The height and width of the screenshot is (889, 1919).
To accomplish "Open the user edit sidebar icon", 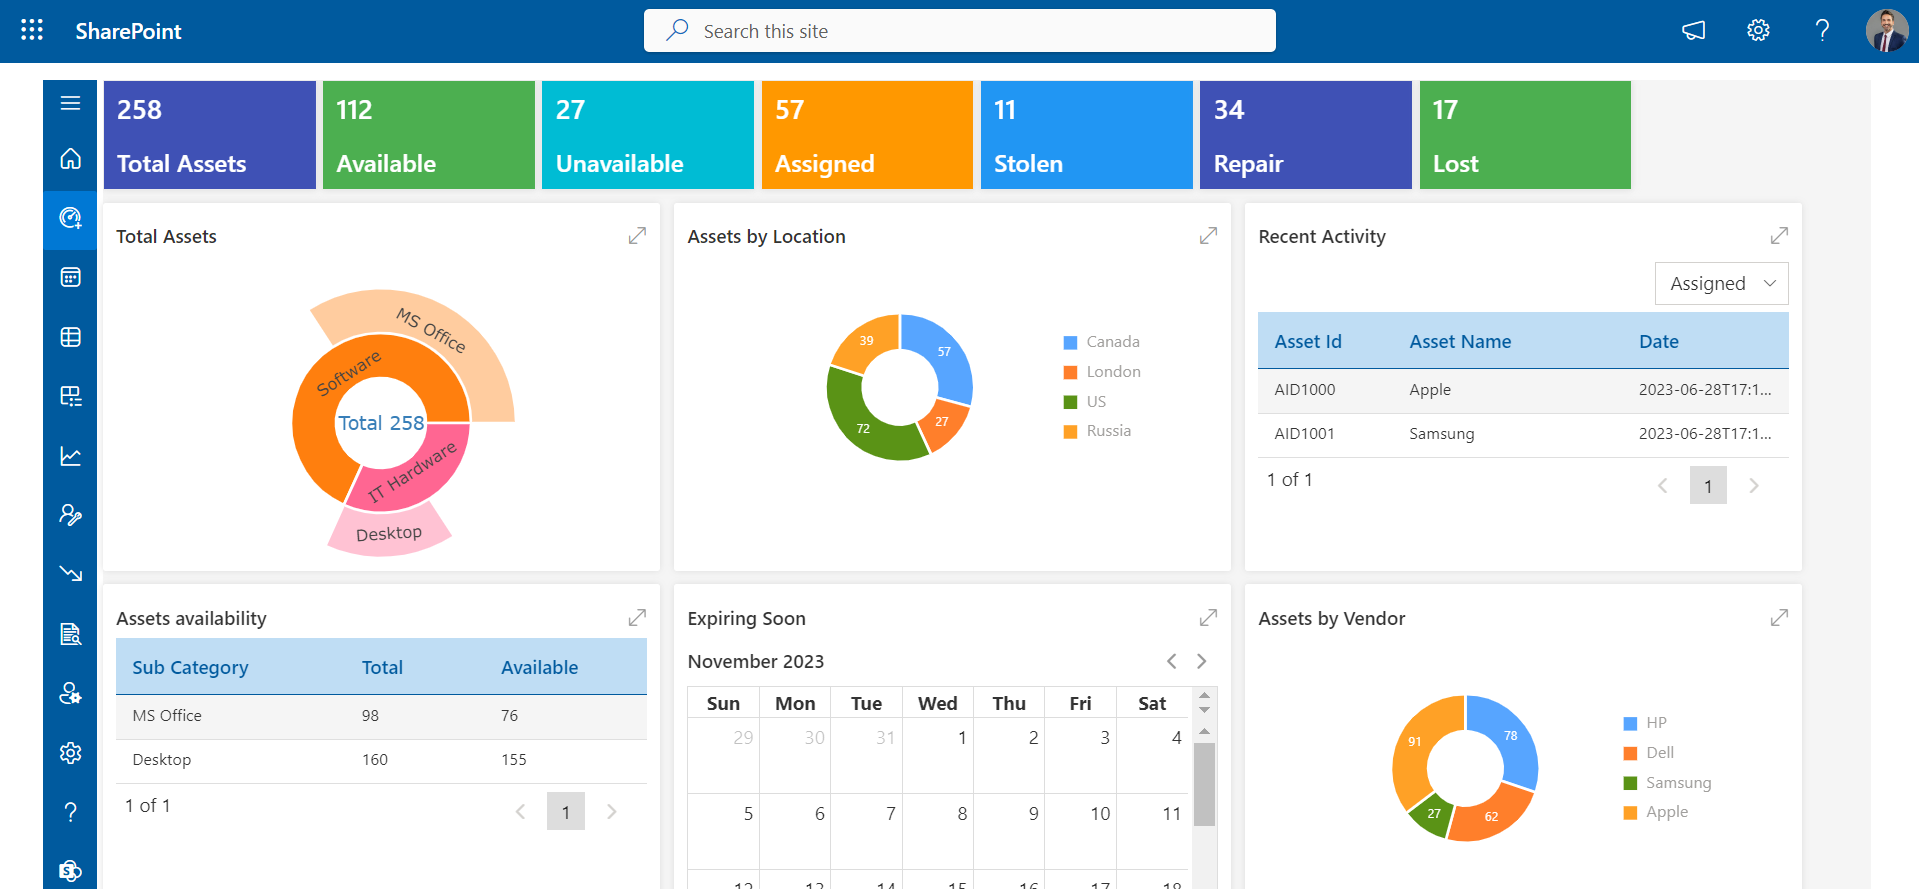I will coord(70,515).
